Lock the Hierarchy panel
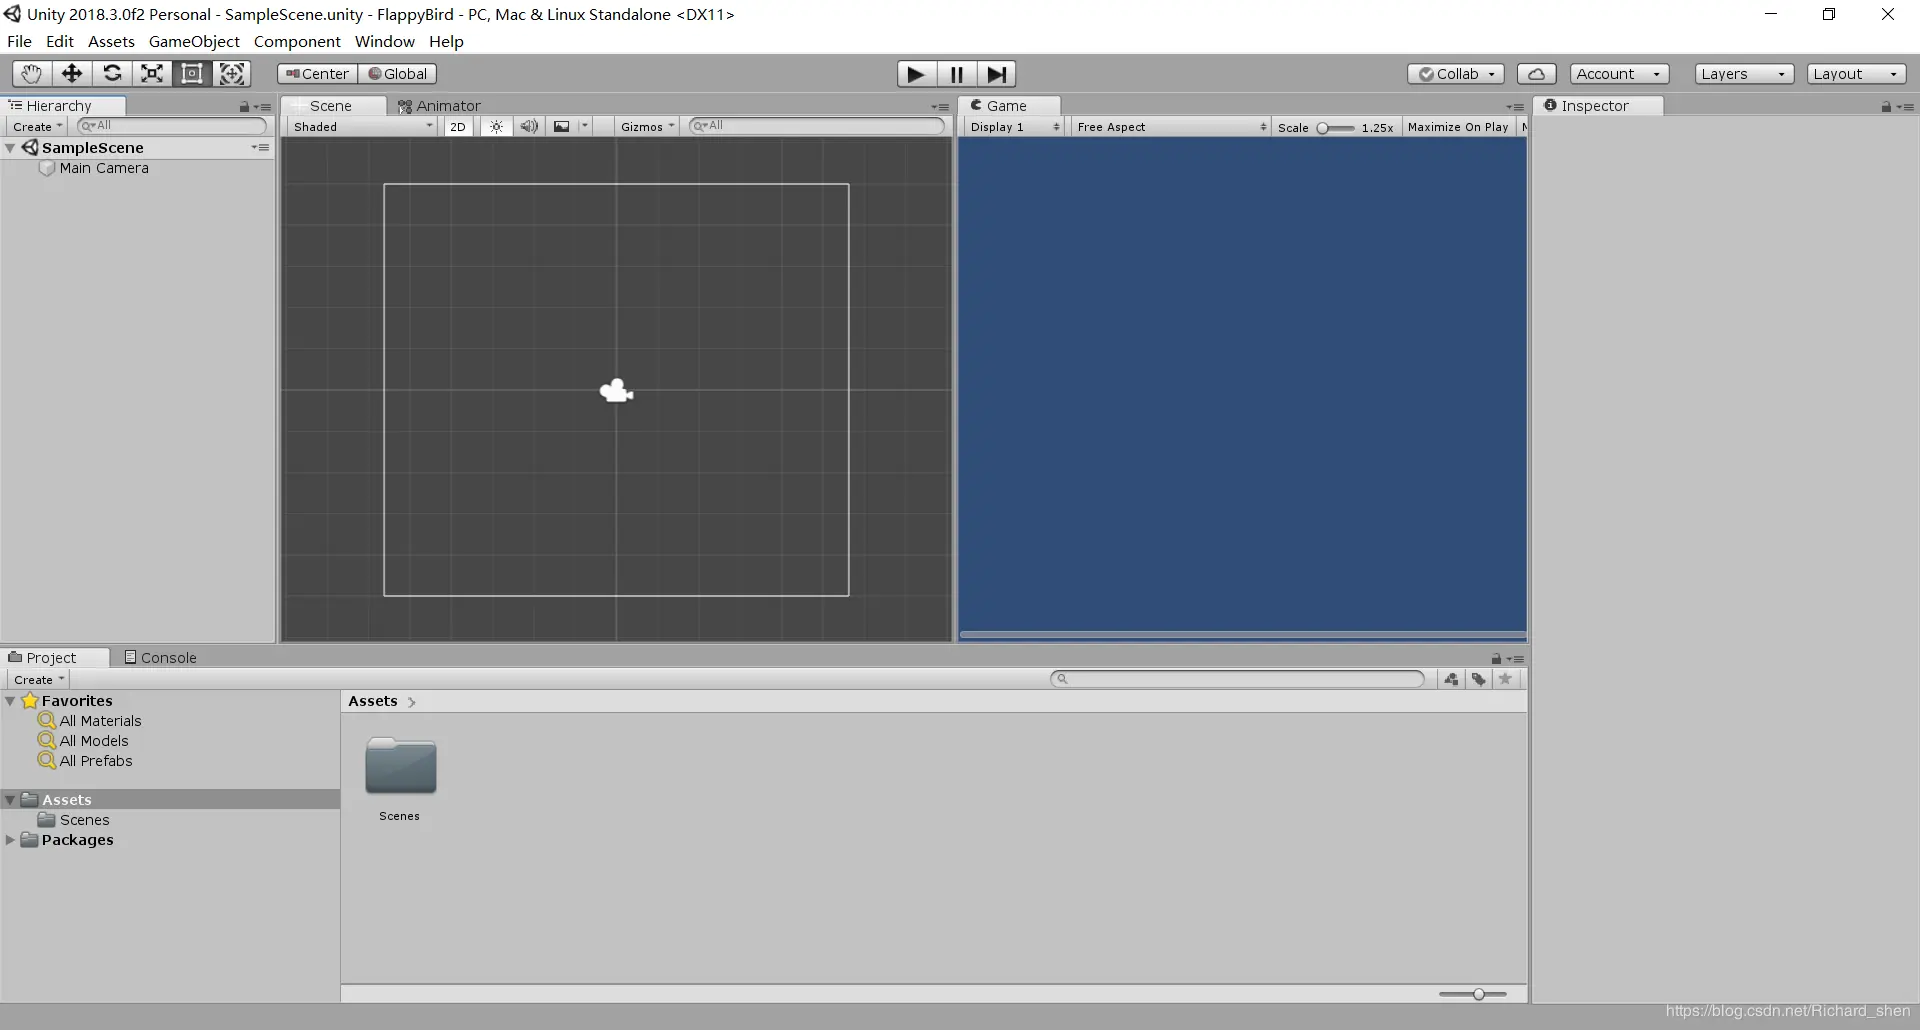The image size is (1920, 1030). click(x=244, y=107)
